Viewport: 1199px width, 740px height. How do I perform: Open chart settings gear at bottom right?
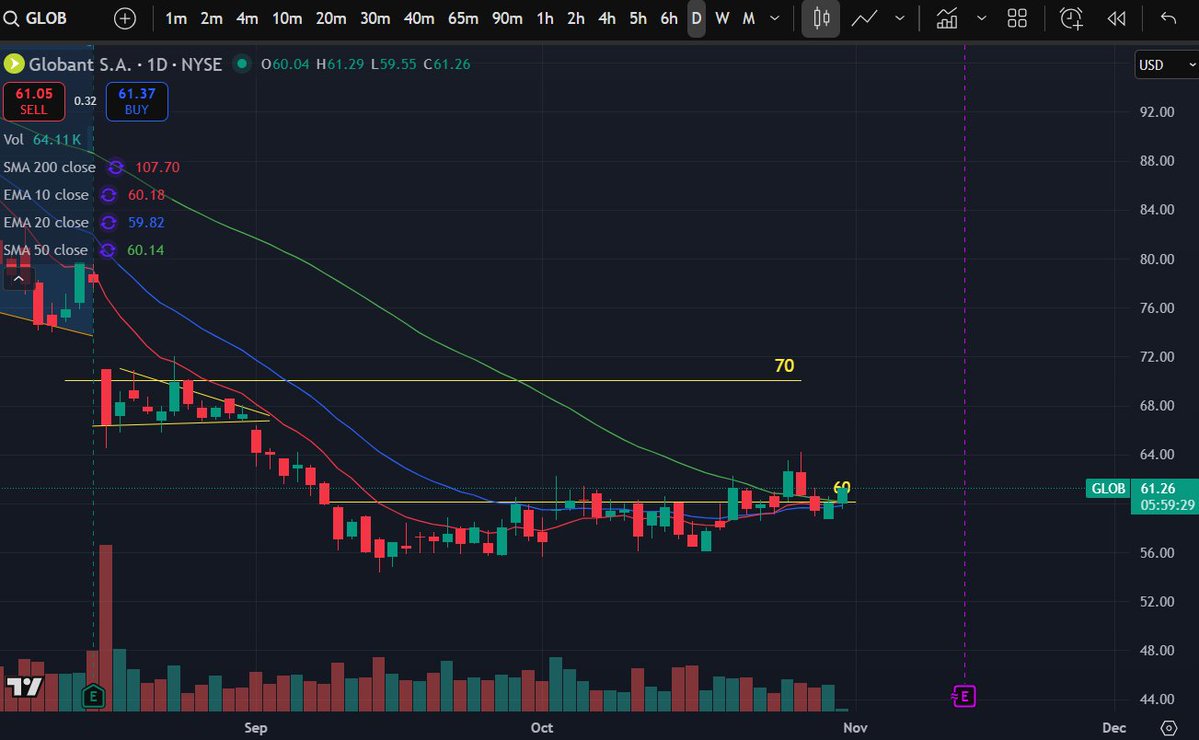point(1168,729)
